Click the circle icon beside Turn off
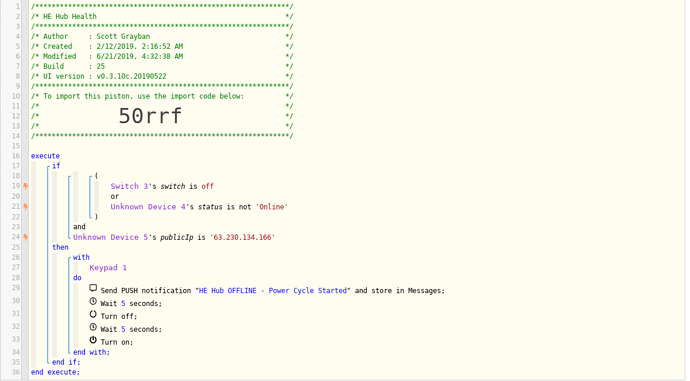 click(x=93, y=314)
